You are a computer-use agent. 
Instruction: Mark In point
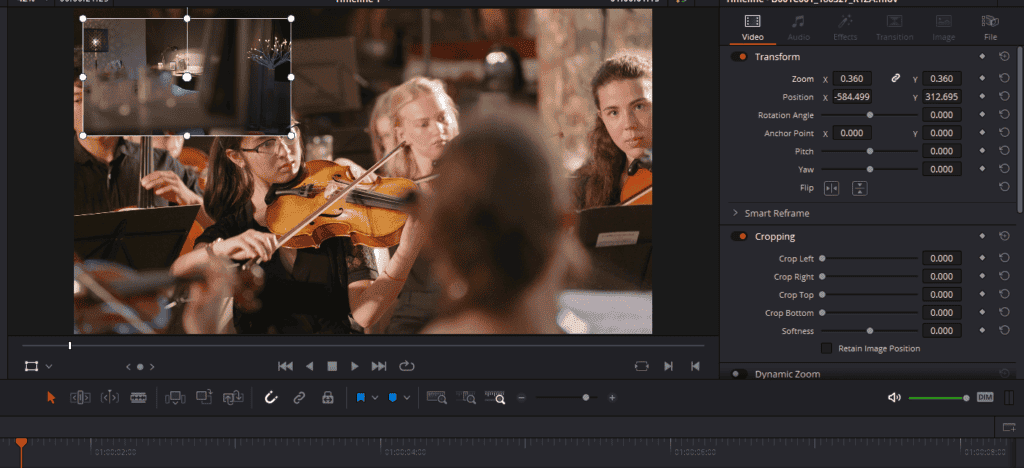point(668,366)
